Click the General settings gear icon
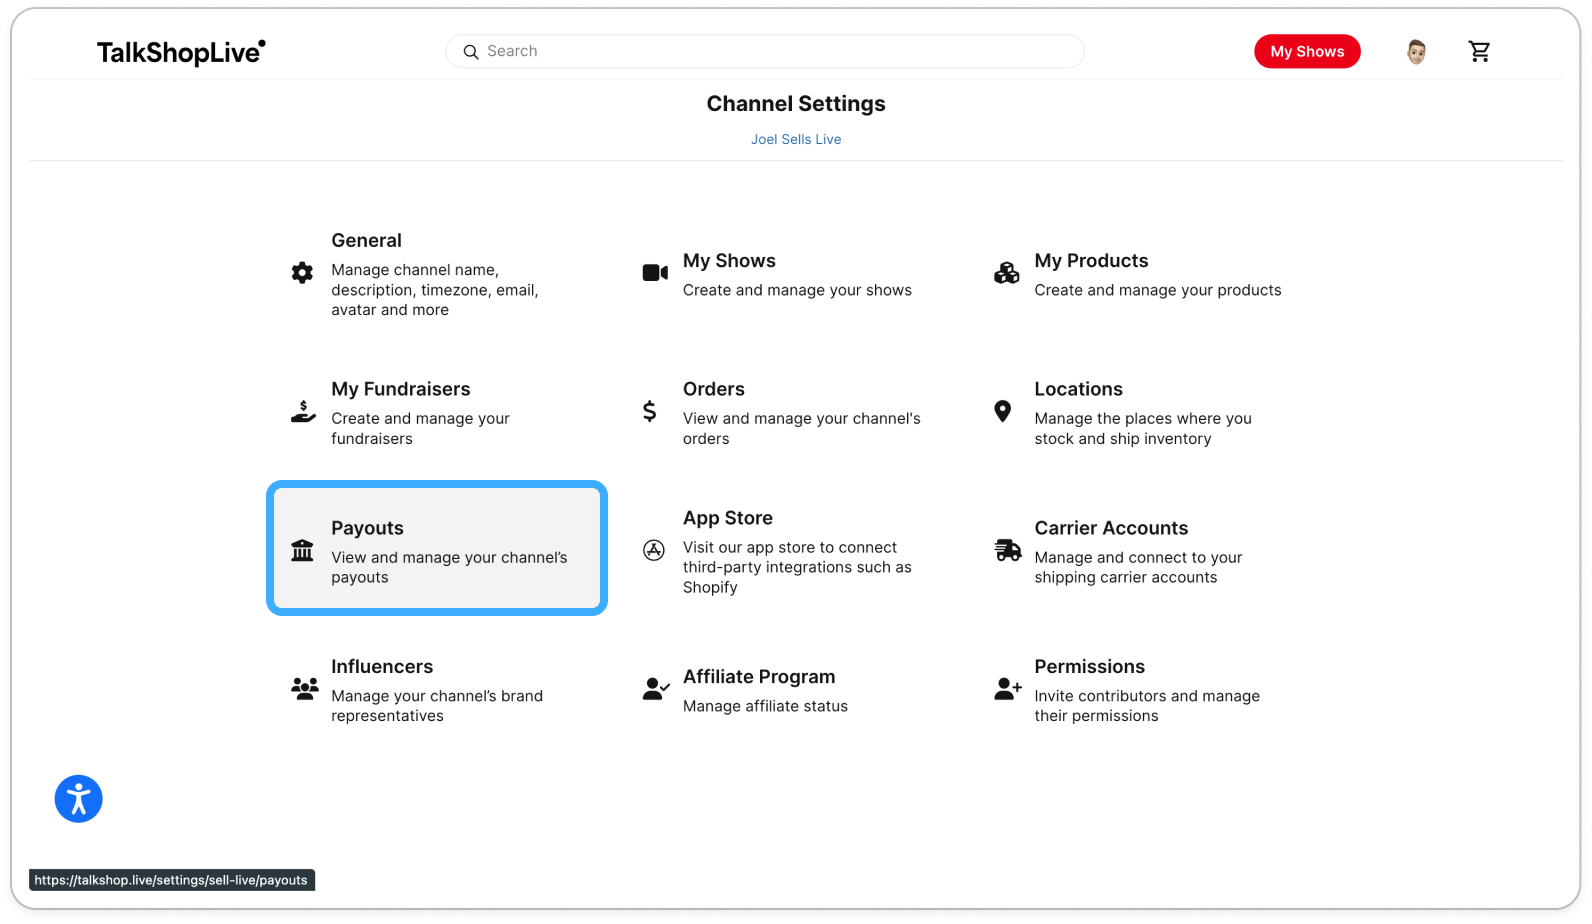Screen dimensions: 1592x924 tap(302, 272)
